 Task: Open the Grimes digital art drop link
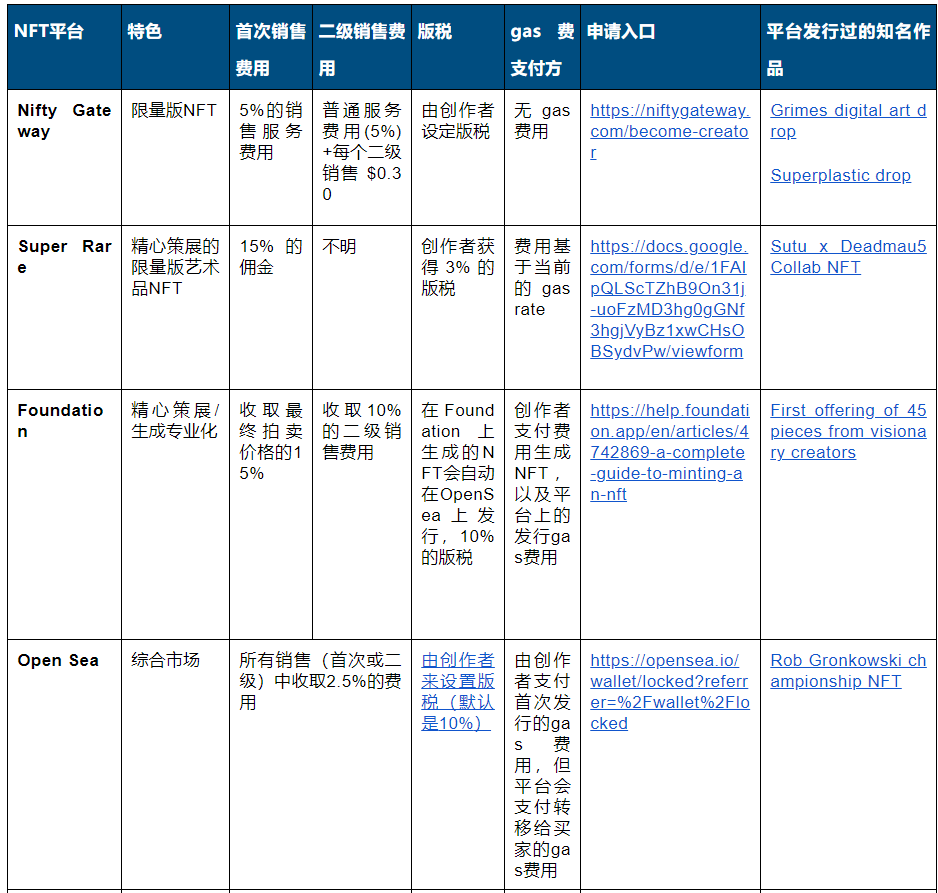[848, 121]
